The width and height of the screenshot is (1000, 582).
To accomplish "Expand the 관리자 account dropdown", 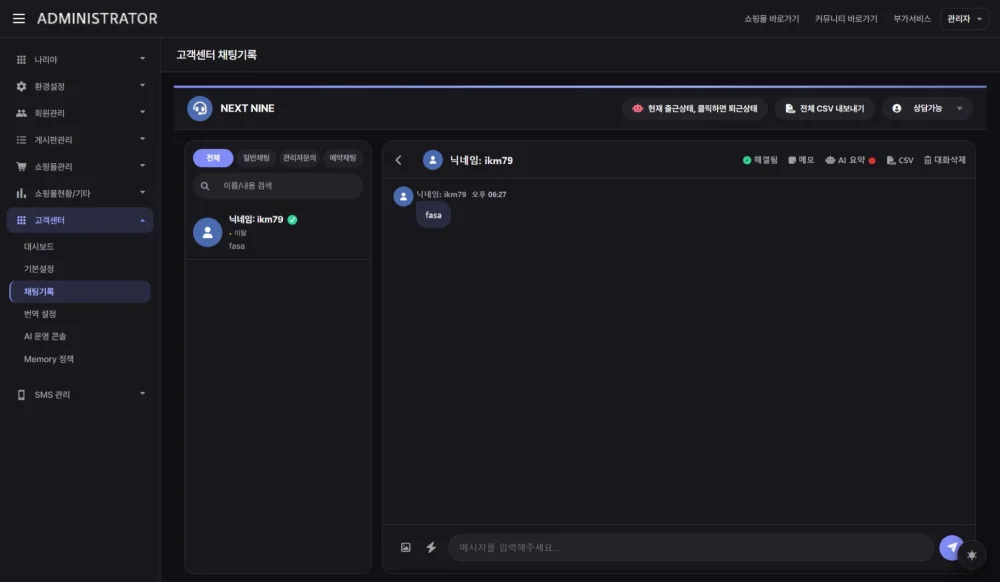I will [x=964, y=18].
